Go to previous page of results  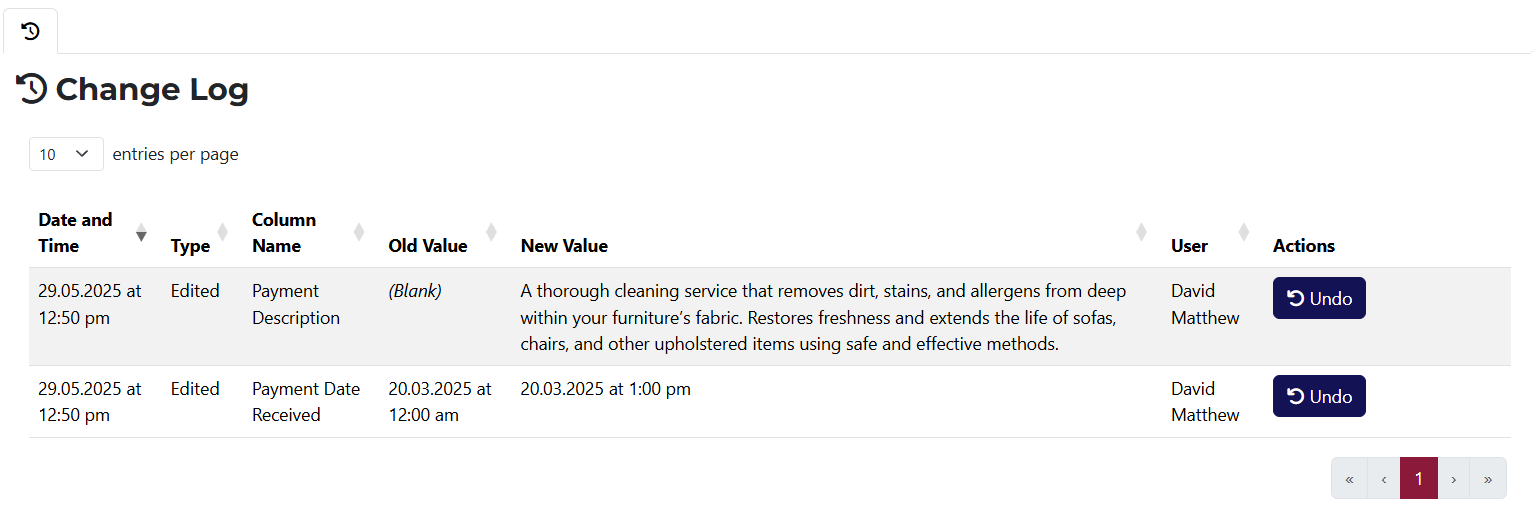[1384, 479]
